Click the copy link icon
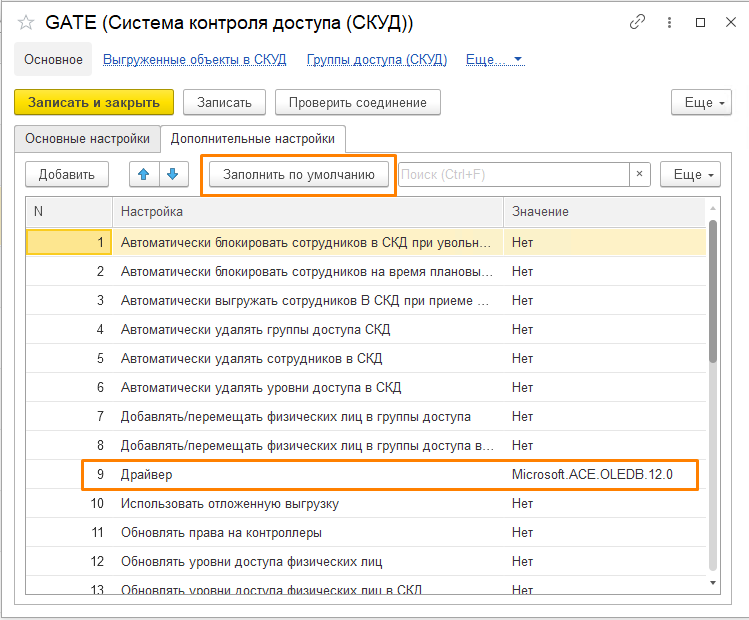 pos(637,22)
